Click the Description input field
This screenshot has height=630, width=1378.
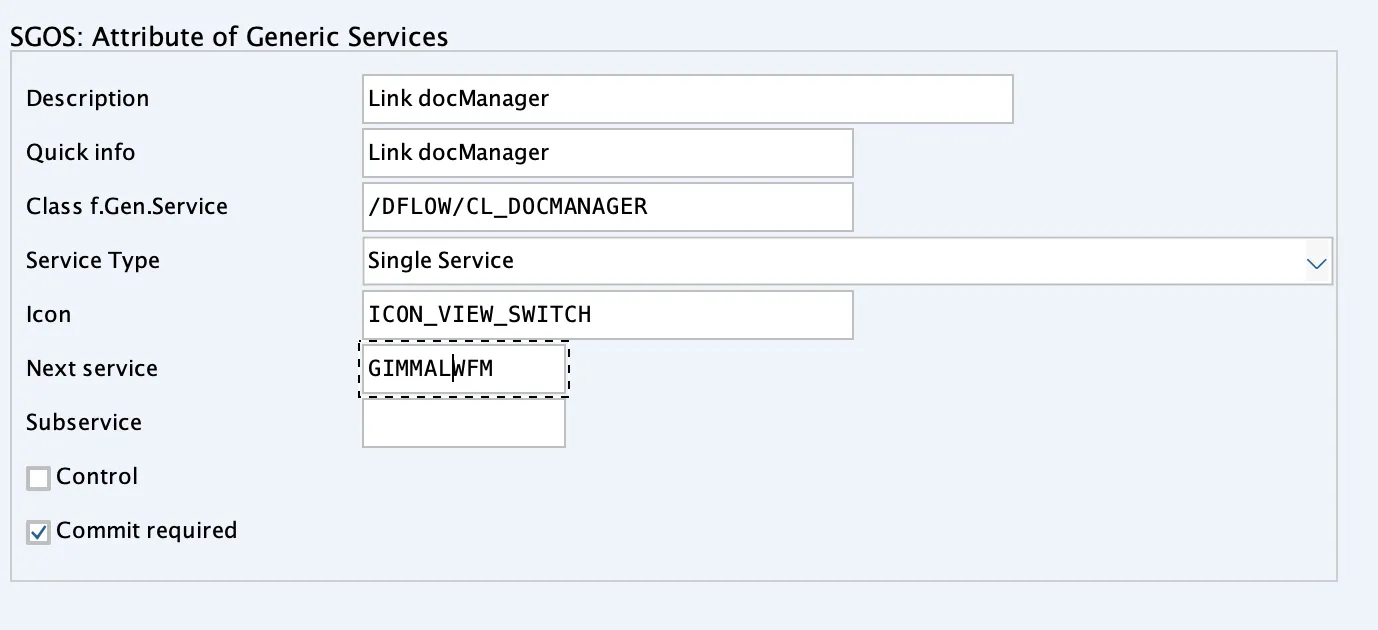pyautogui.click(x=688, y=99)
